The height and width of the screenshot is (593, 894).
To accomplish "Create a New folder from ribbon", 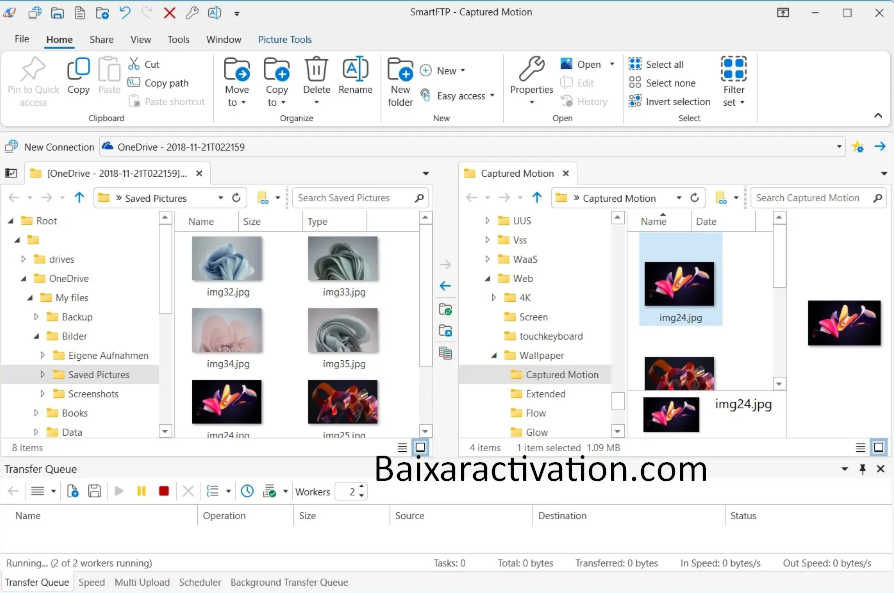I will coord(400,81).
